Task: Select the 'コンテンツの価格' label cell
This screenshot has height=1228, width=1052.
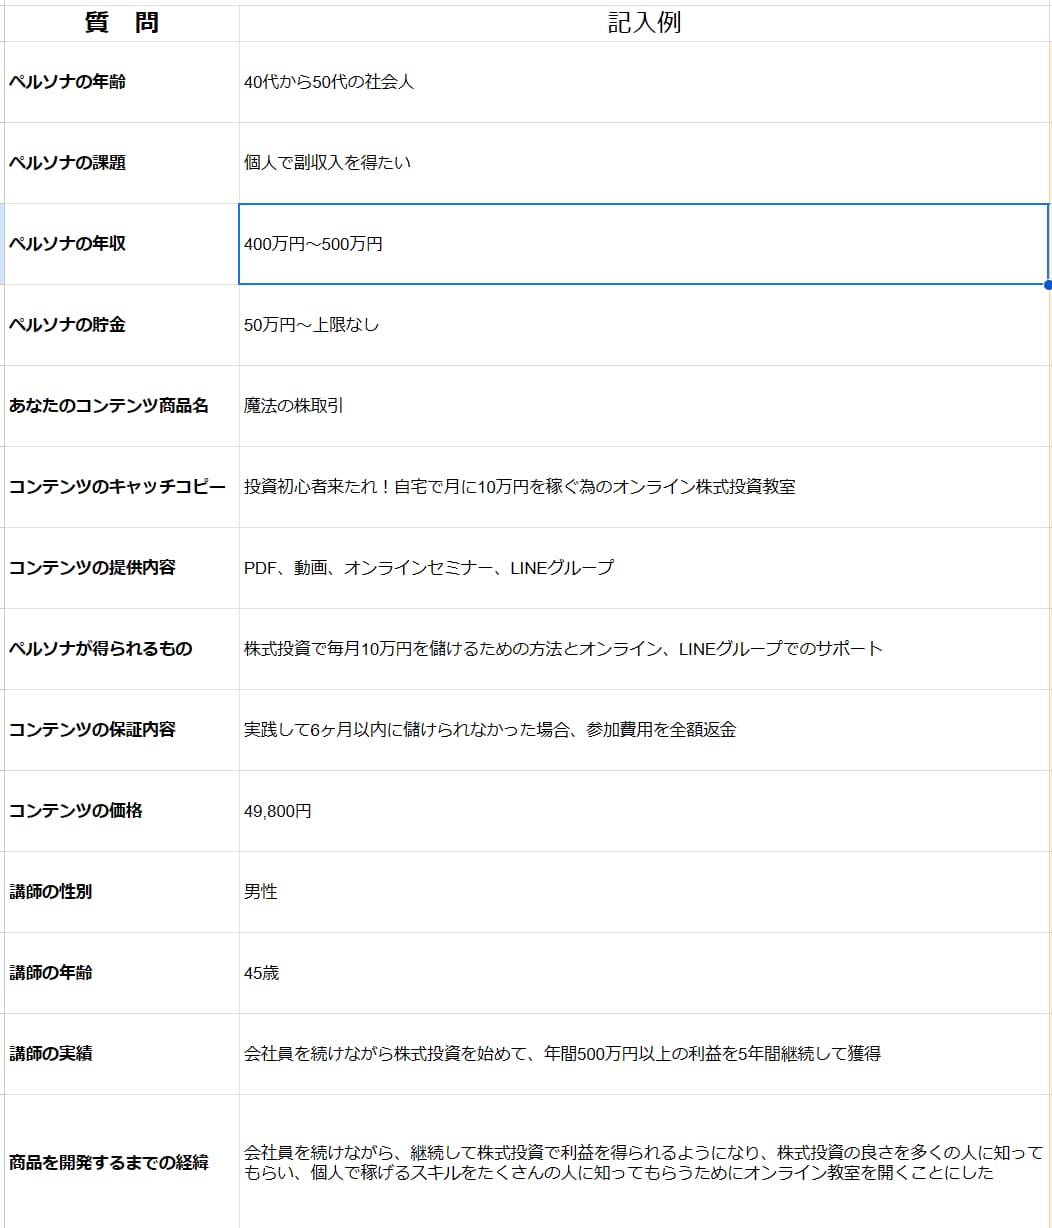Action: click(x=122, y=811)
